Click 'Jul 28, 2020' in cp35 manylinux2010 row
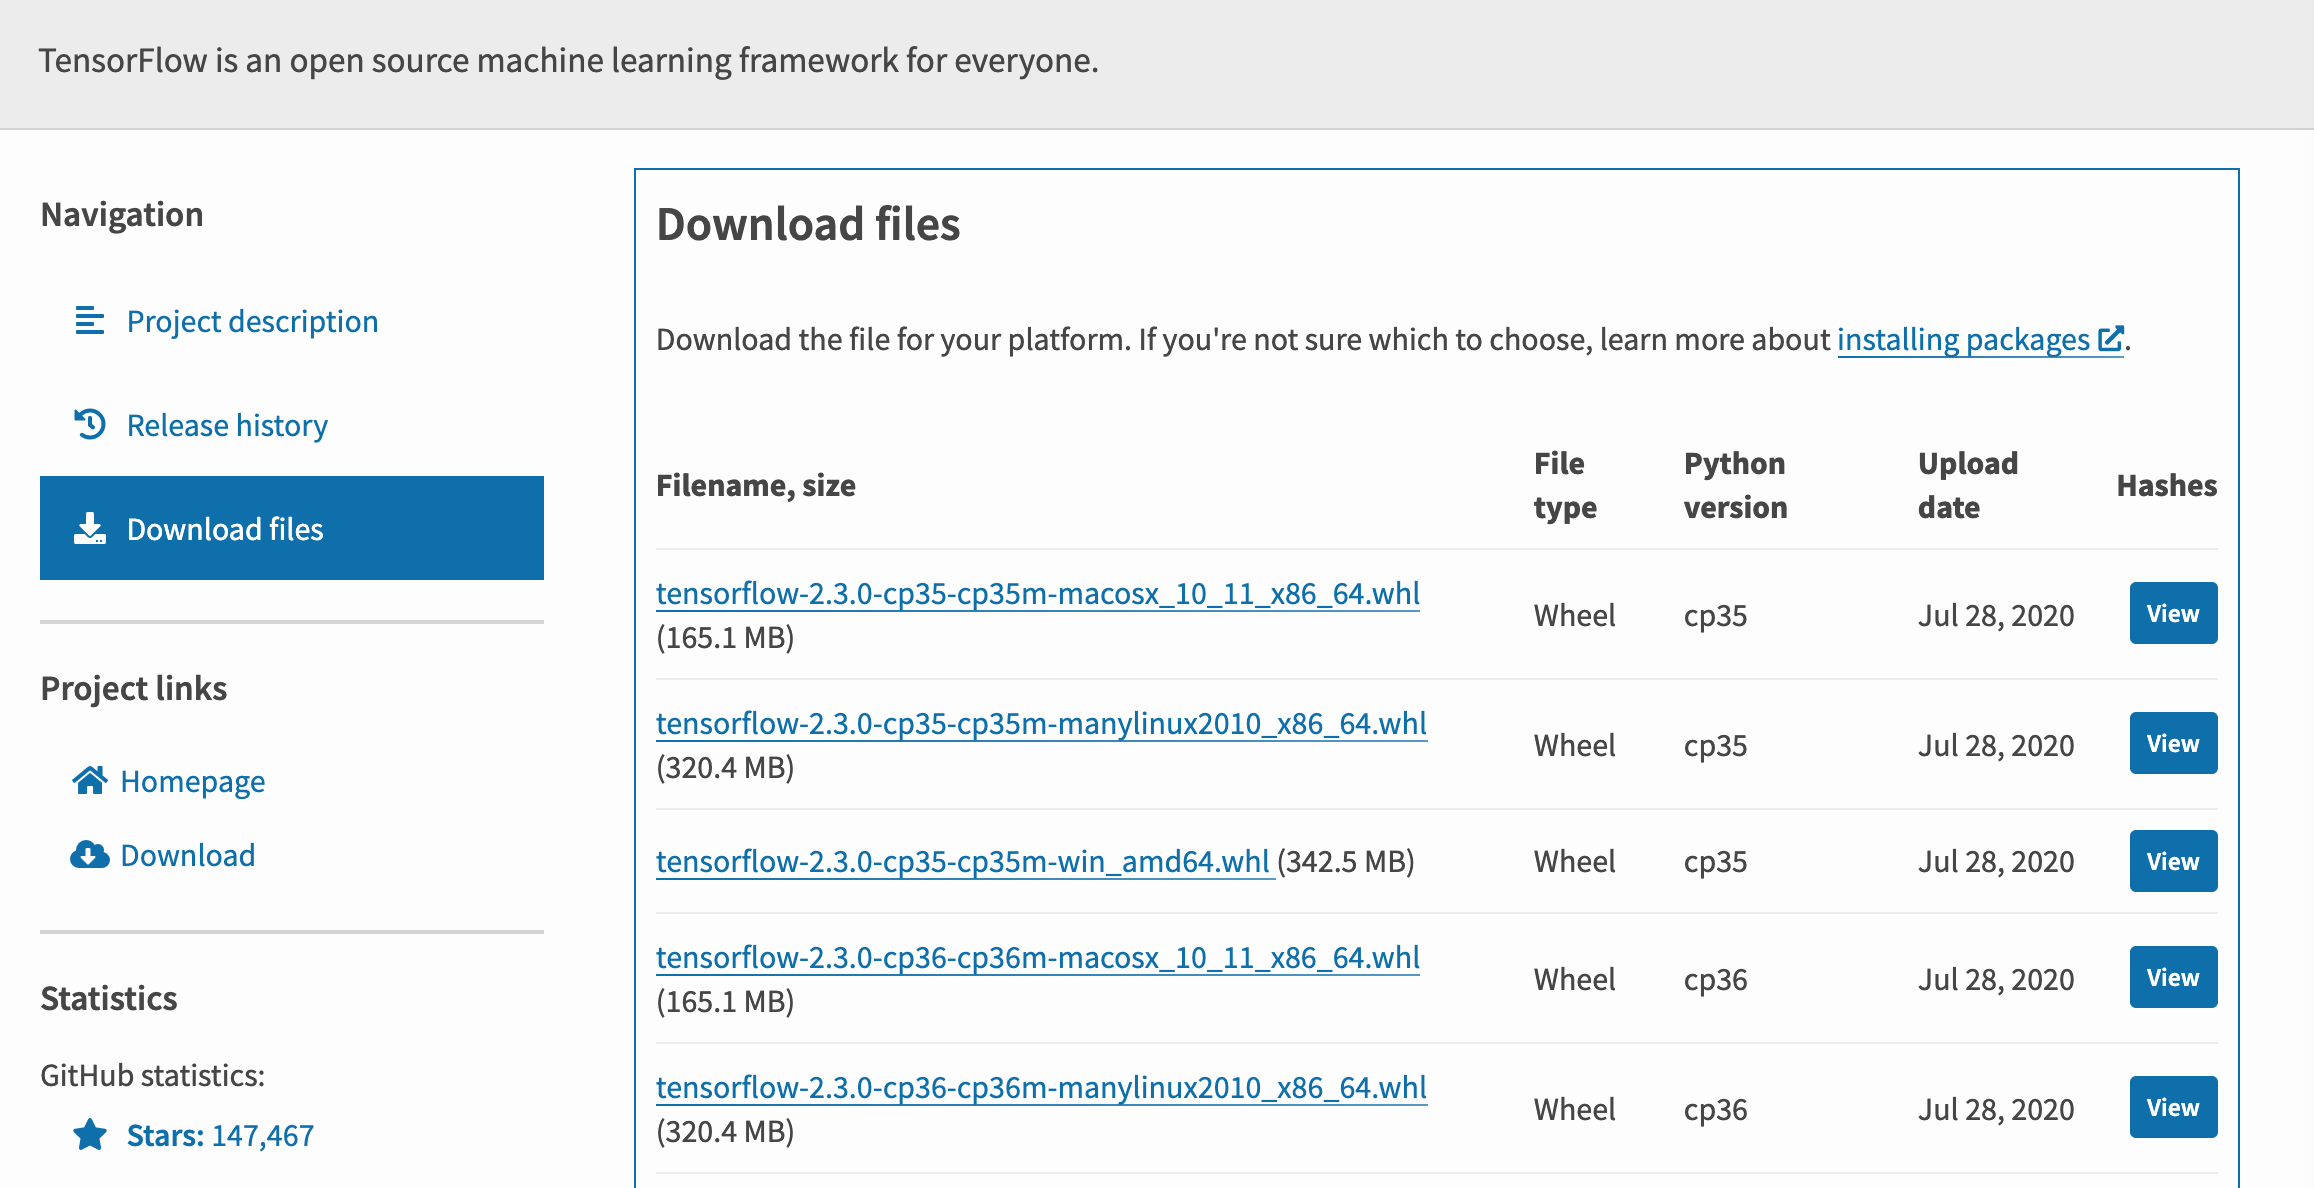Screen dimensions: 2314x1188 [x=1996, y=746]
